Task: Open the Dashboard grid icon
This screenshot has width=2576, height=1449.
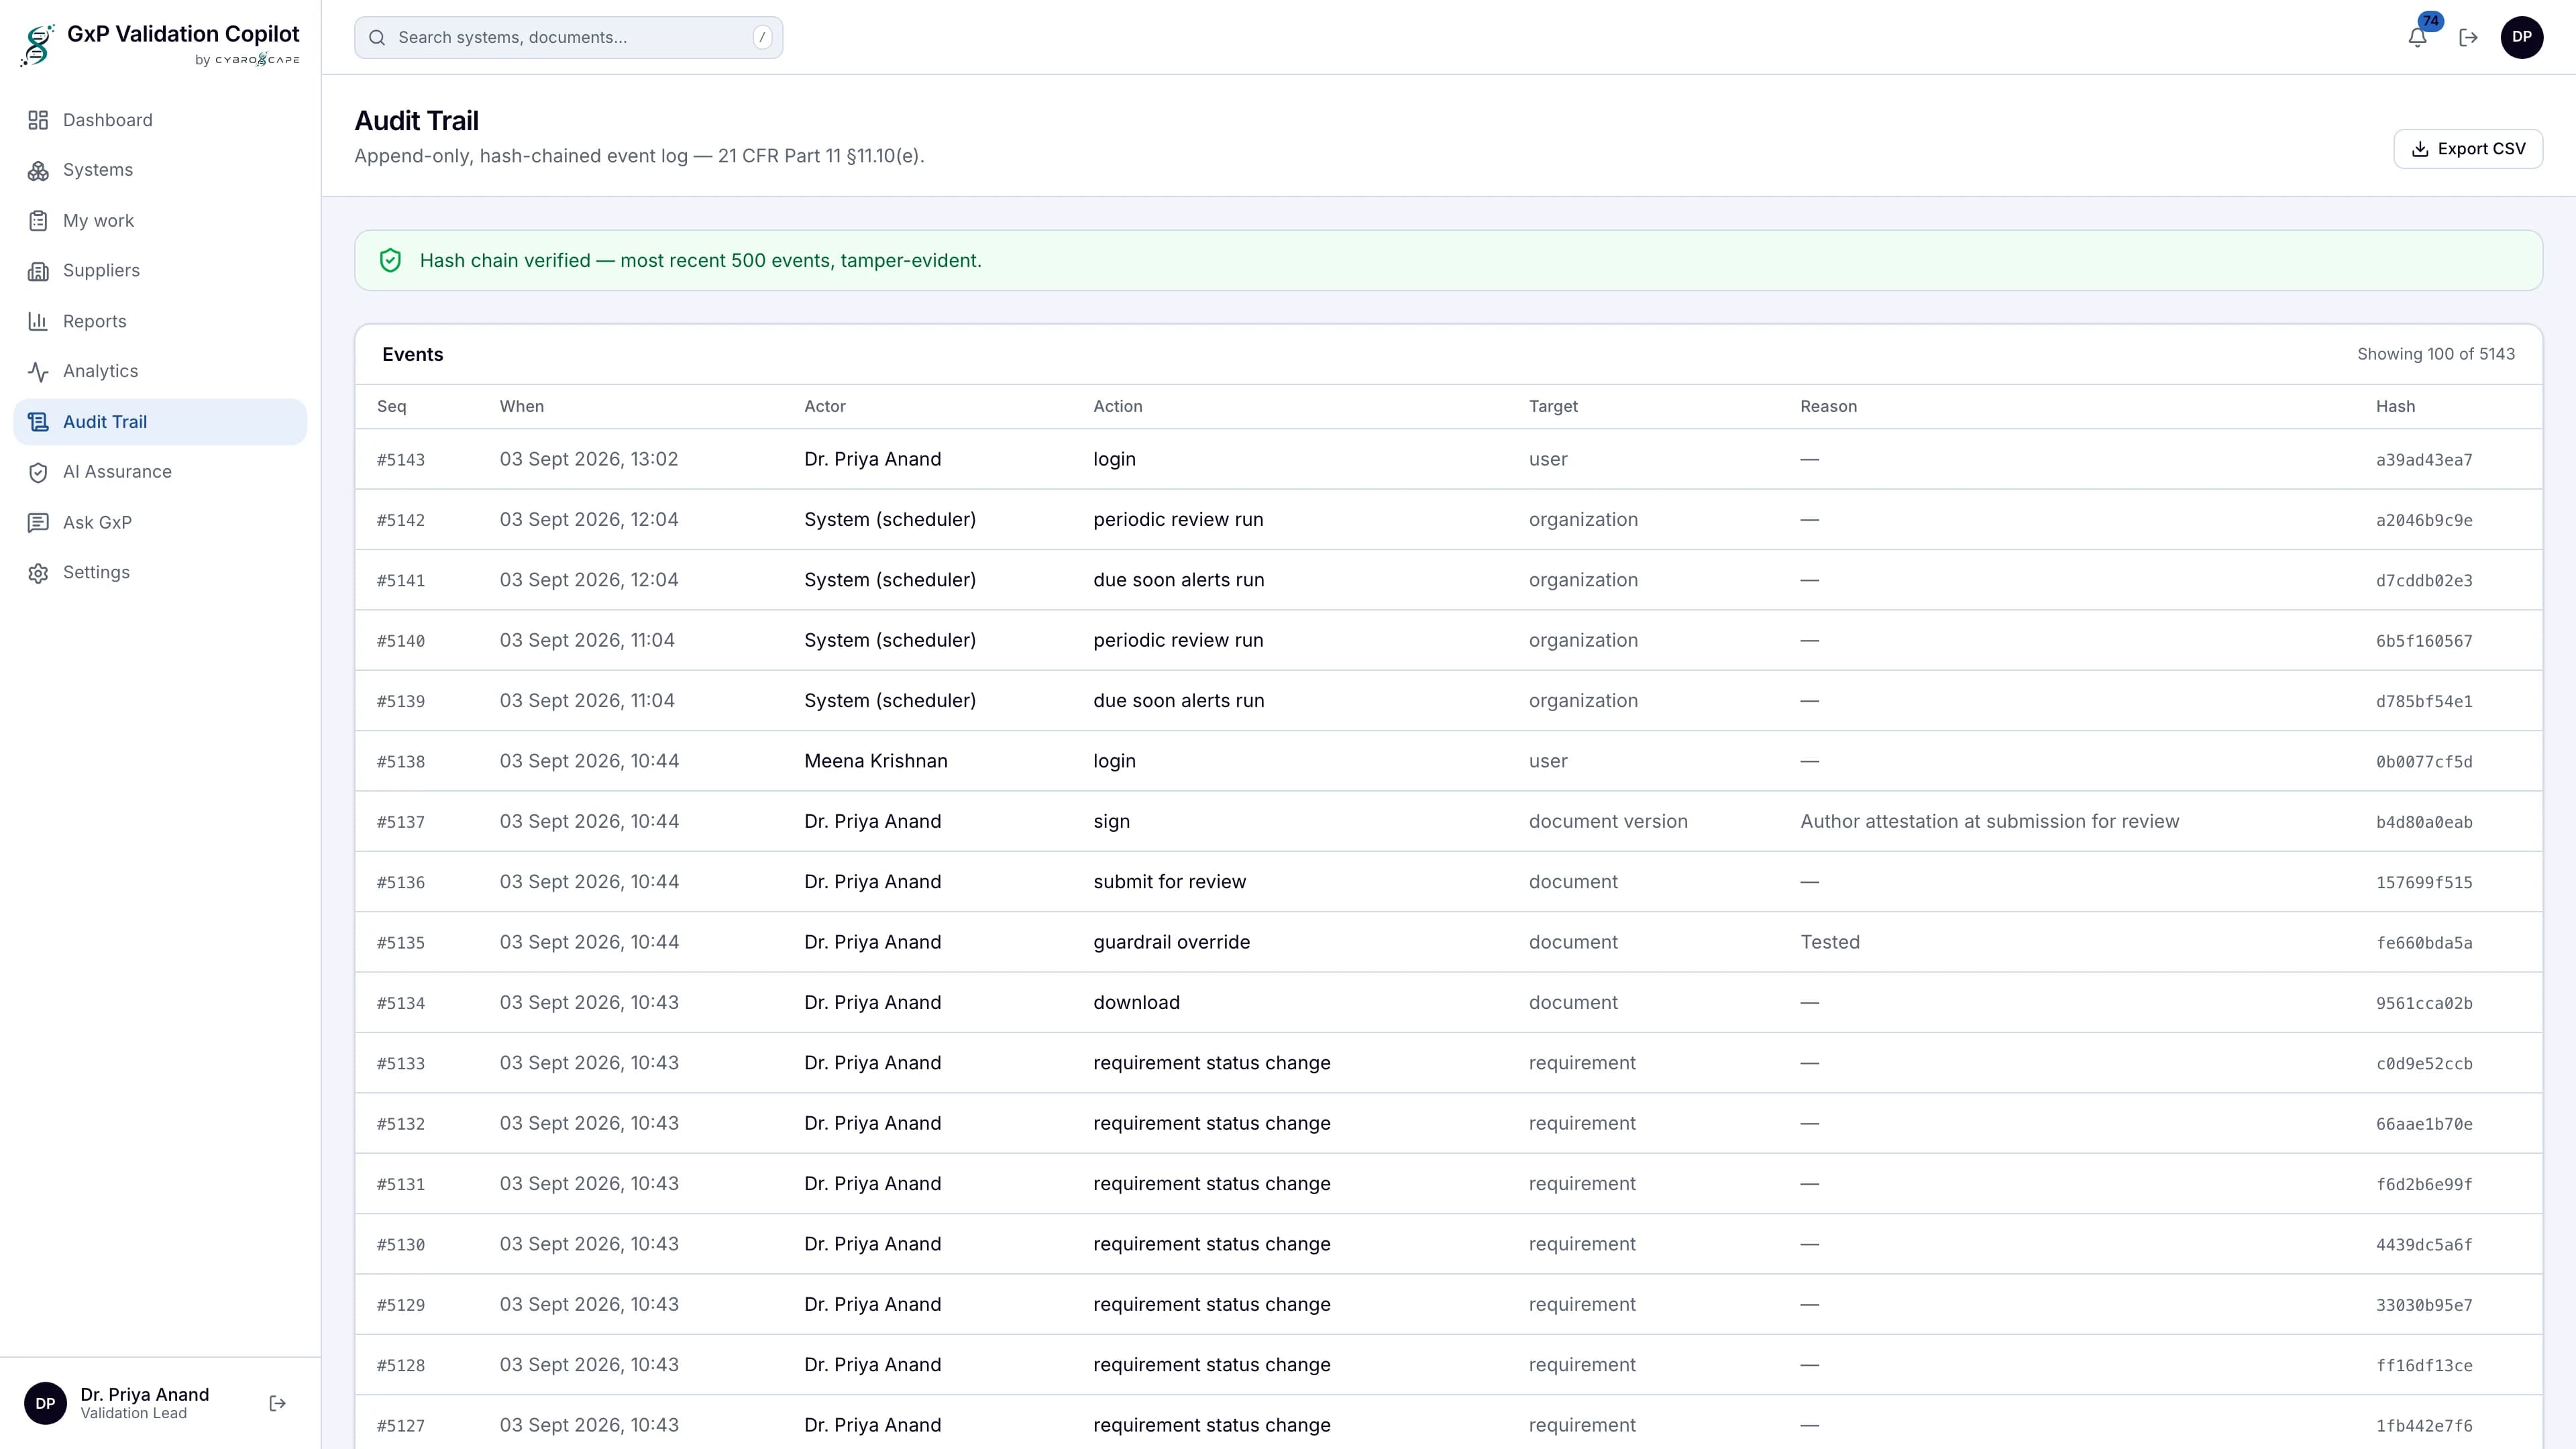Action: coord(38,120)
